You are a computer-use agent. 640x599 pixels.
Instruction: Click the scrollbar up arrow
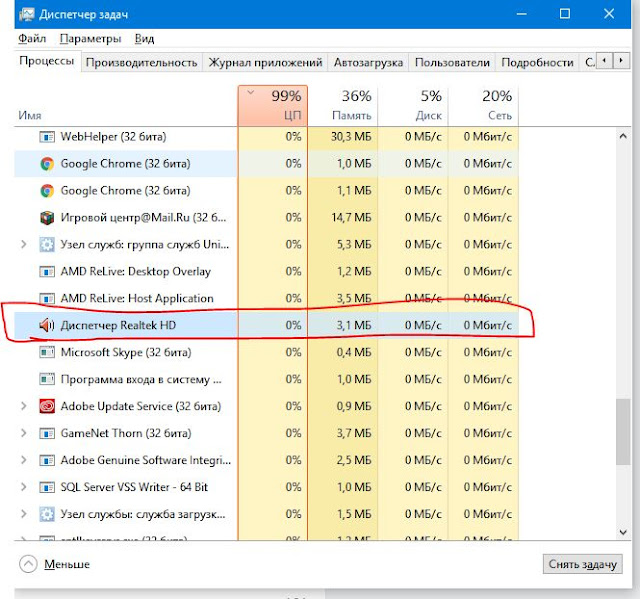tap(623, 136)
